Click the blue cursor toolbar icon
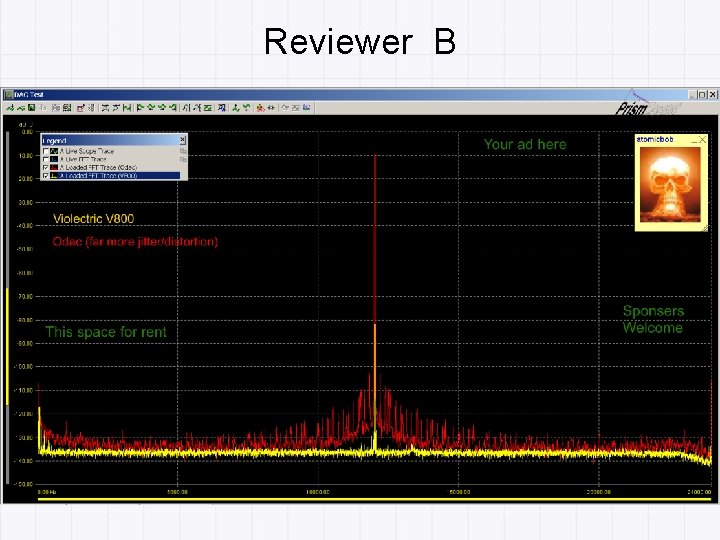Viewport: 720px width, 540px height. pos(222,108)
